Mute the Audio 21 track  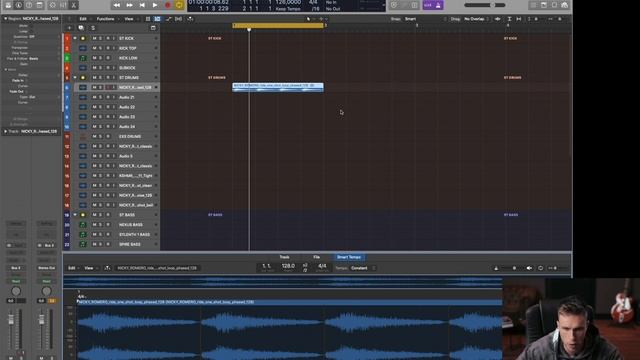click(94, 97)
